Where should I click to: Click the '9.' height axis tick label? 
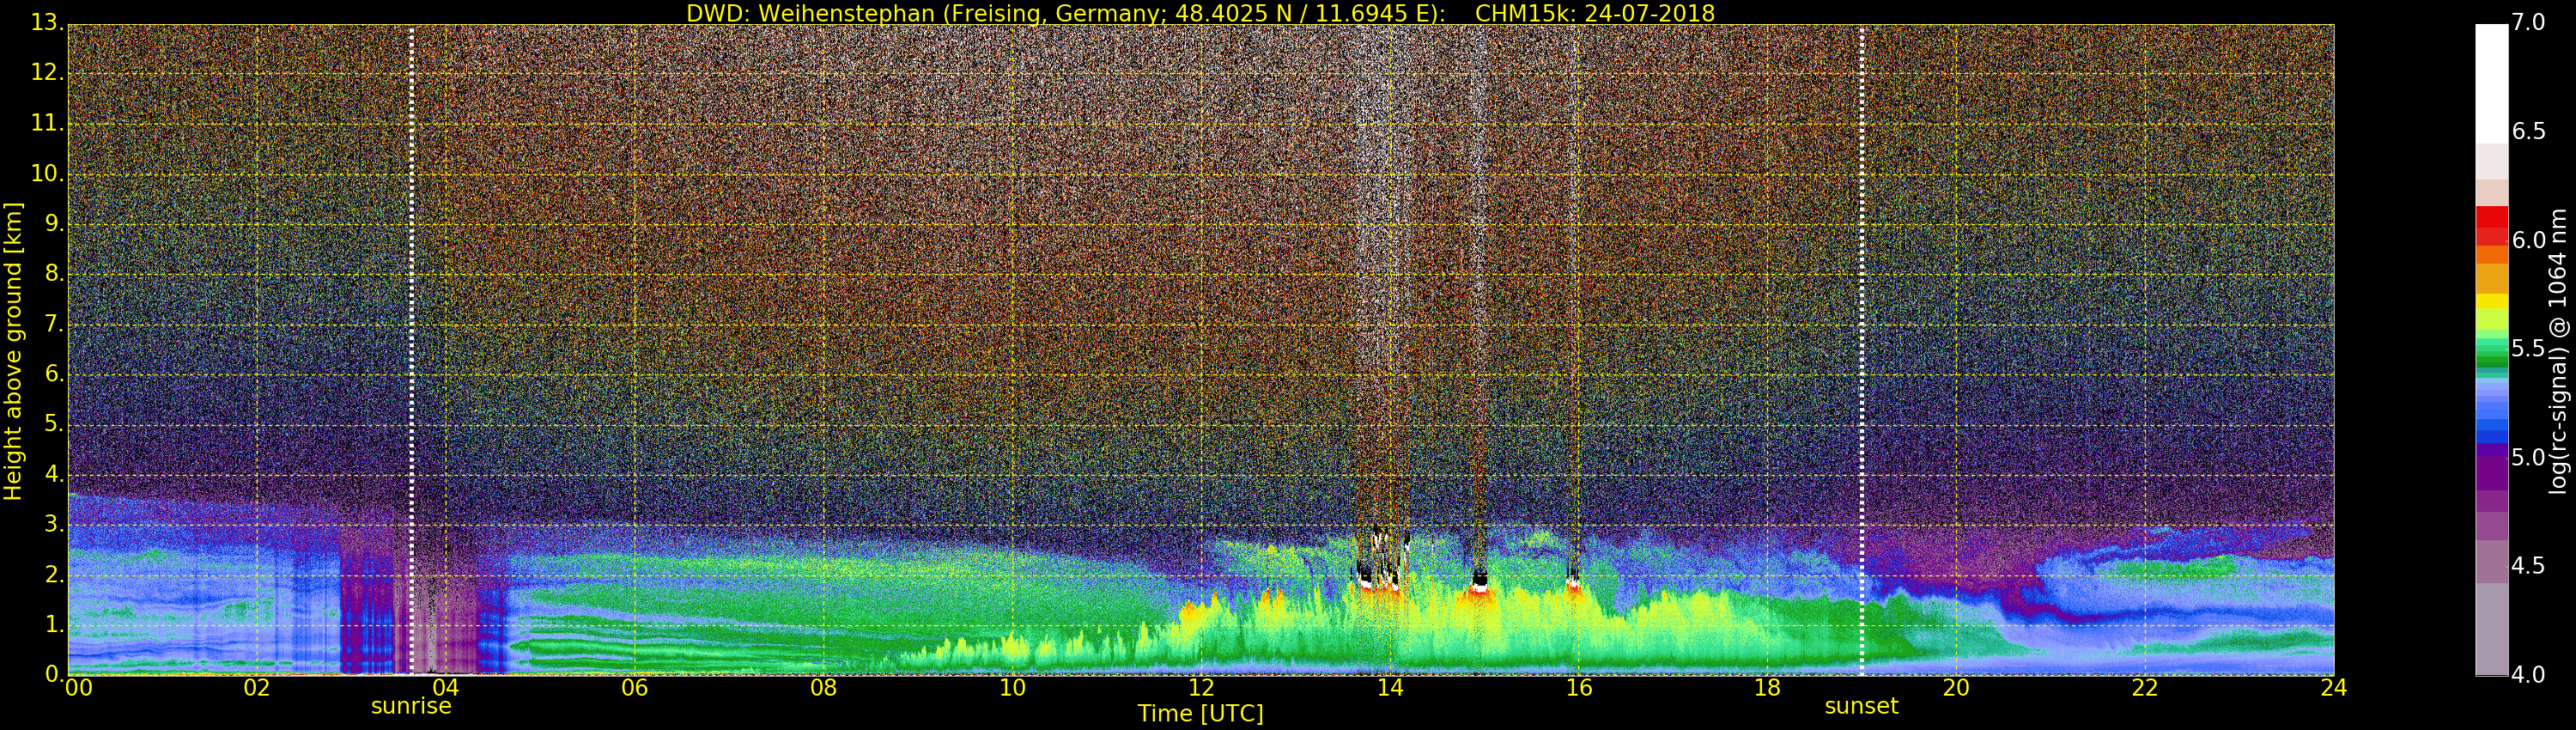coord(55,224)
